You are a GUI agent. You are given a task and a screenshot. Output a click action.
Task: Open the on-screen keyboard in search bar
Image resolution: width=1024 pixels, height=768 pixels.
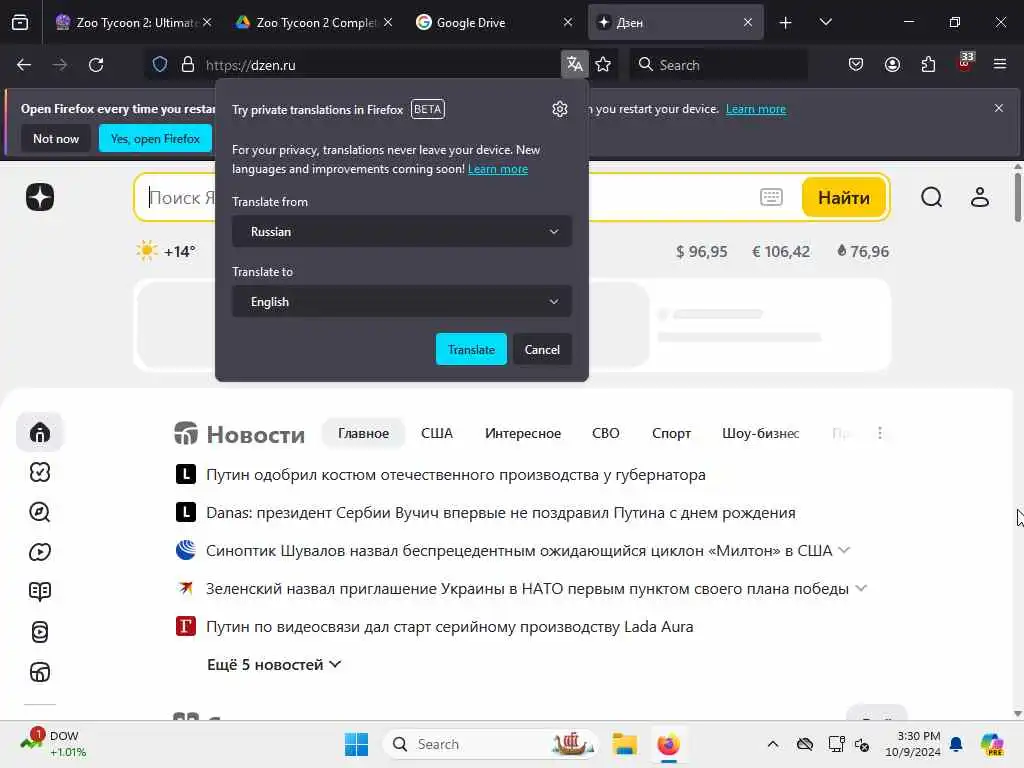click(771, 197)
